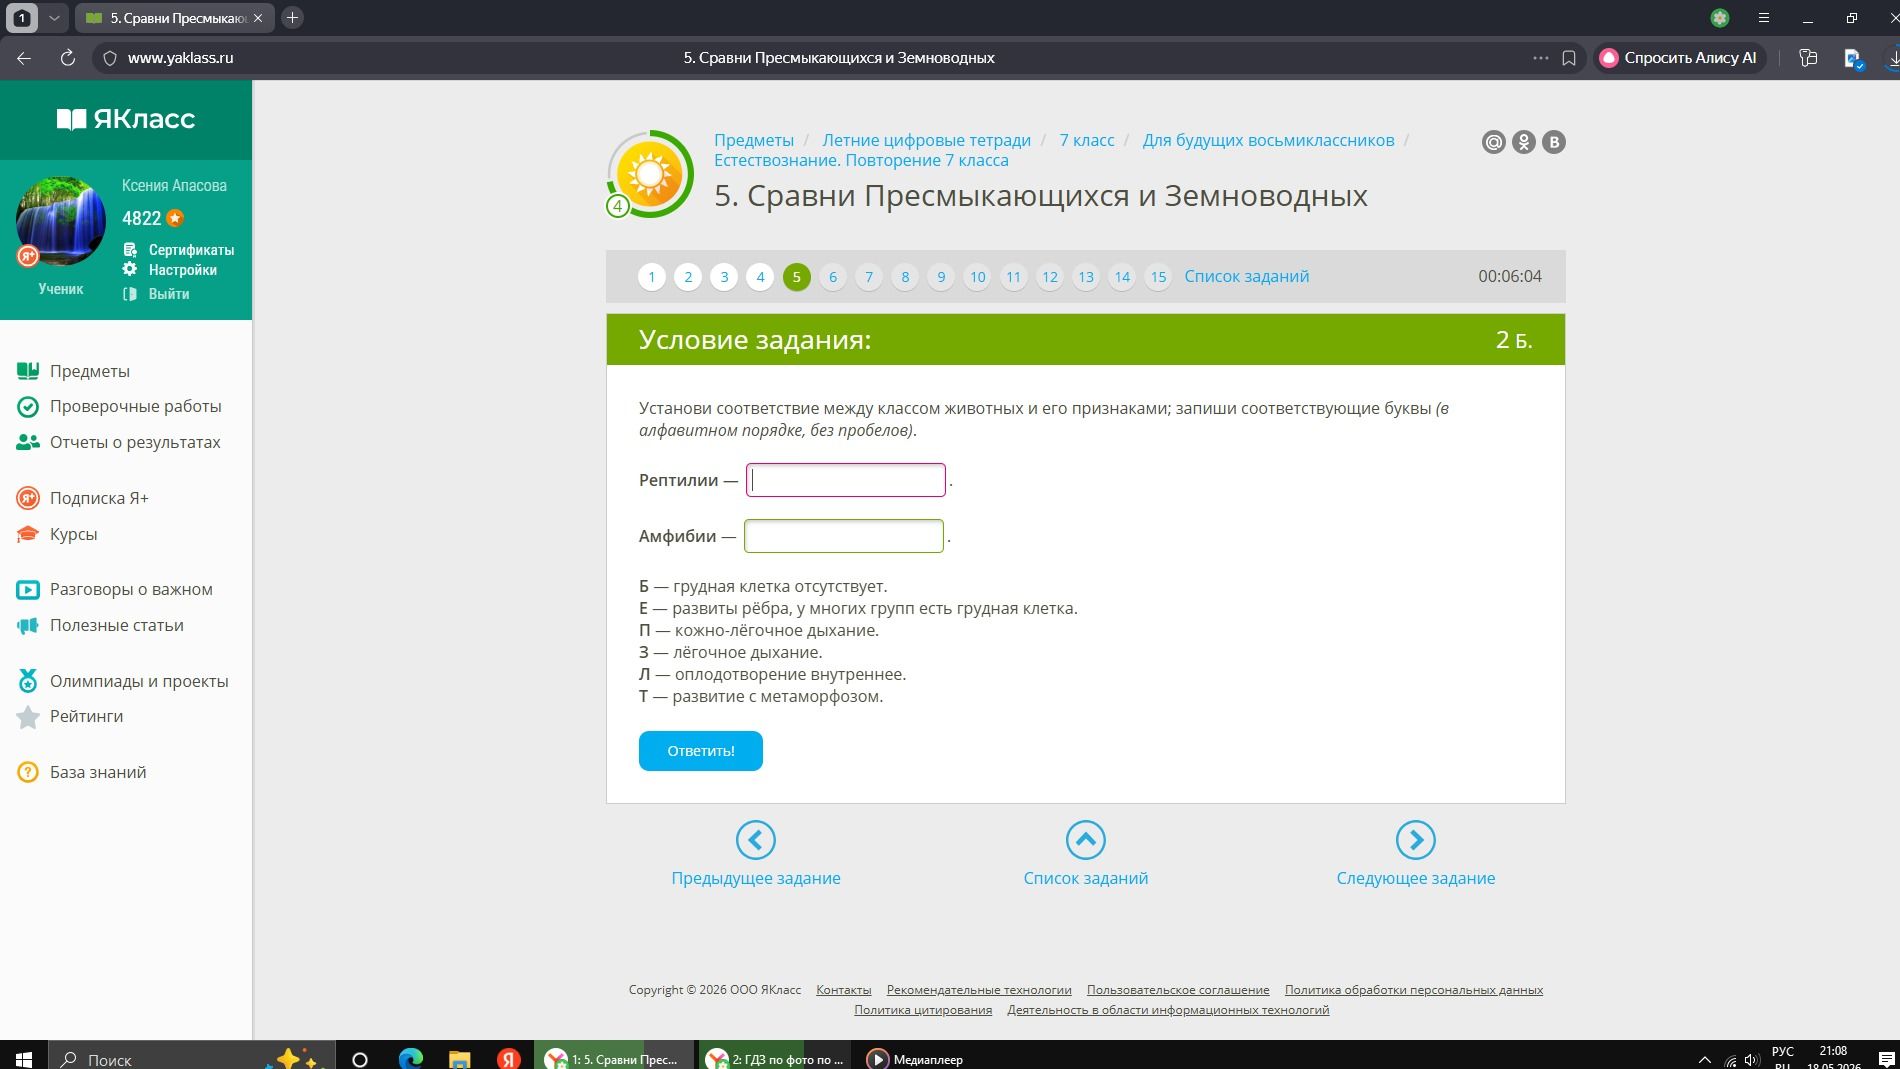Image resolution: width=1900 pixels, height=1069 pixels.
Task: Open Предметы breadcrumb link
Action: pos(754,140)
